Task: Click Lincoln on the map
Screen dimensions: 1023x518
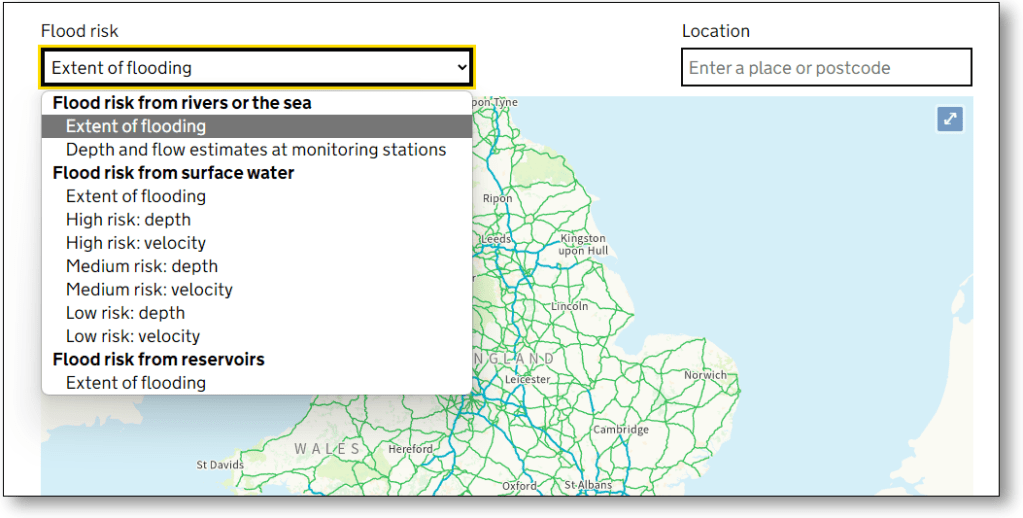Action: pos(570,306)
